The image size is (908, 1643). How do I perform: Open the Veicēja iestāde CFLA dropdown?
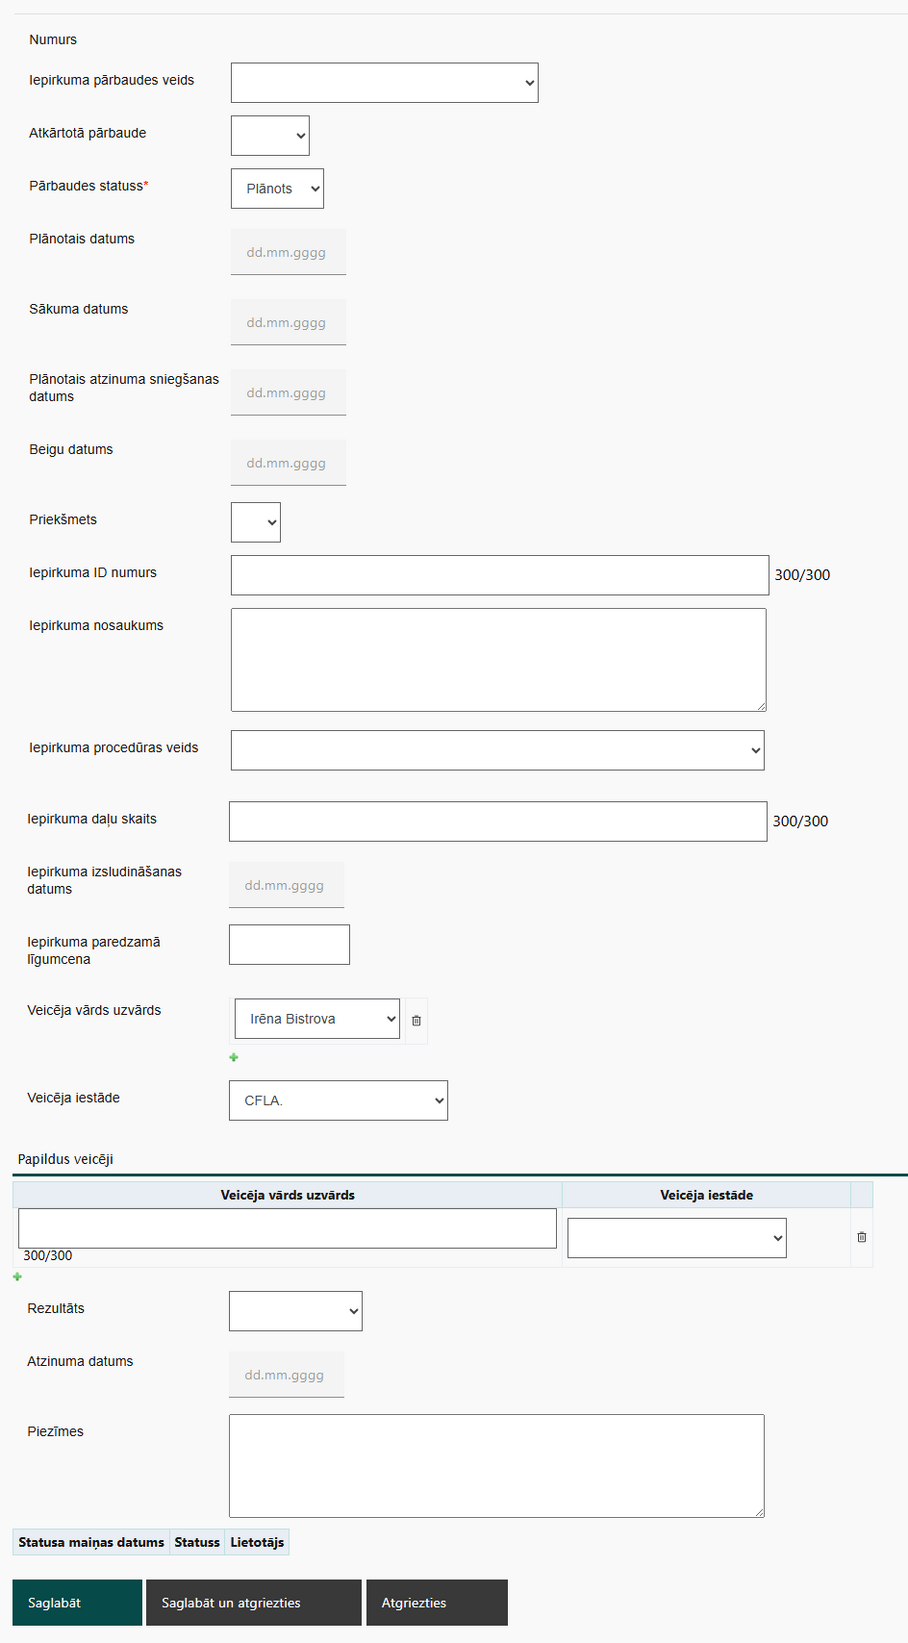pos(338,1101)
